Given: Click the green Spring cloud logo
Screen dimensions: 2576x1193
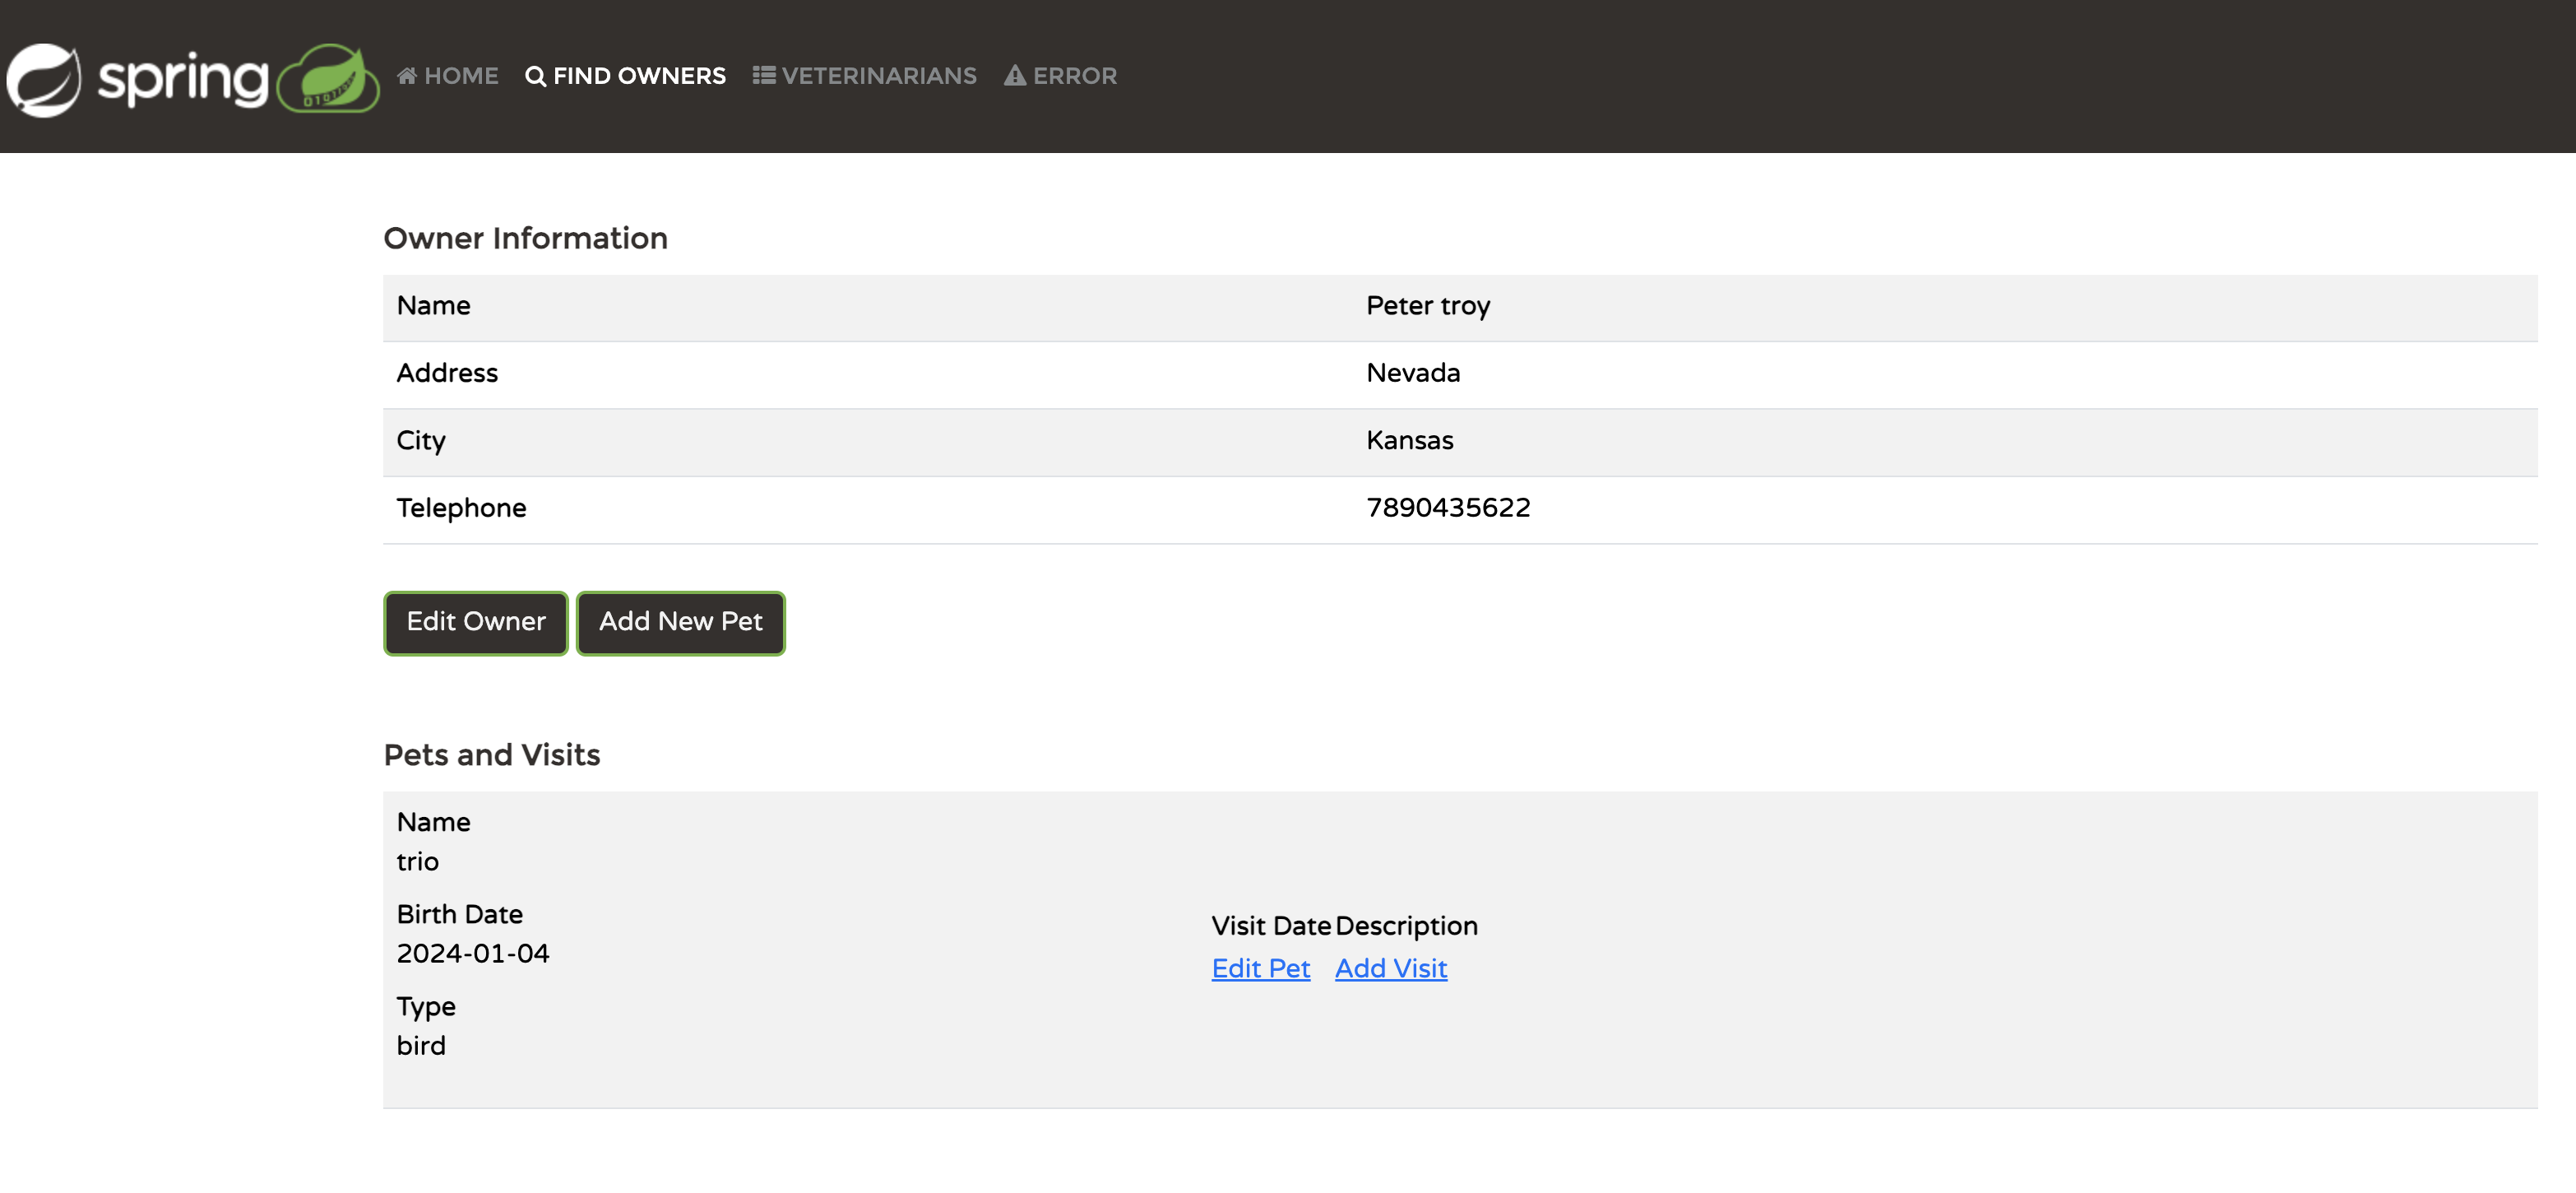Looking at the screenshot, I should (328, 78).
